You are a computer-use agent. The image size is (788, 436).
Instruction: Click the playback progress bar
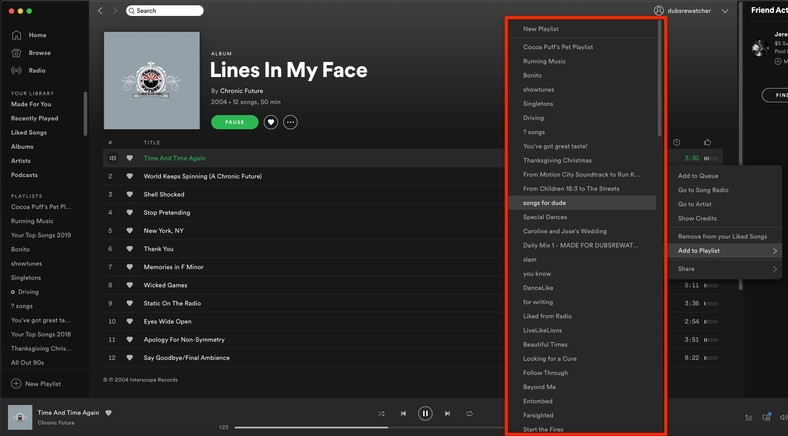tap(369, 427)
